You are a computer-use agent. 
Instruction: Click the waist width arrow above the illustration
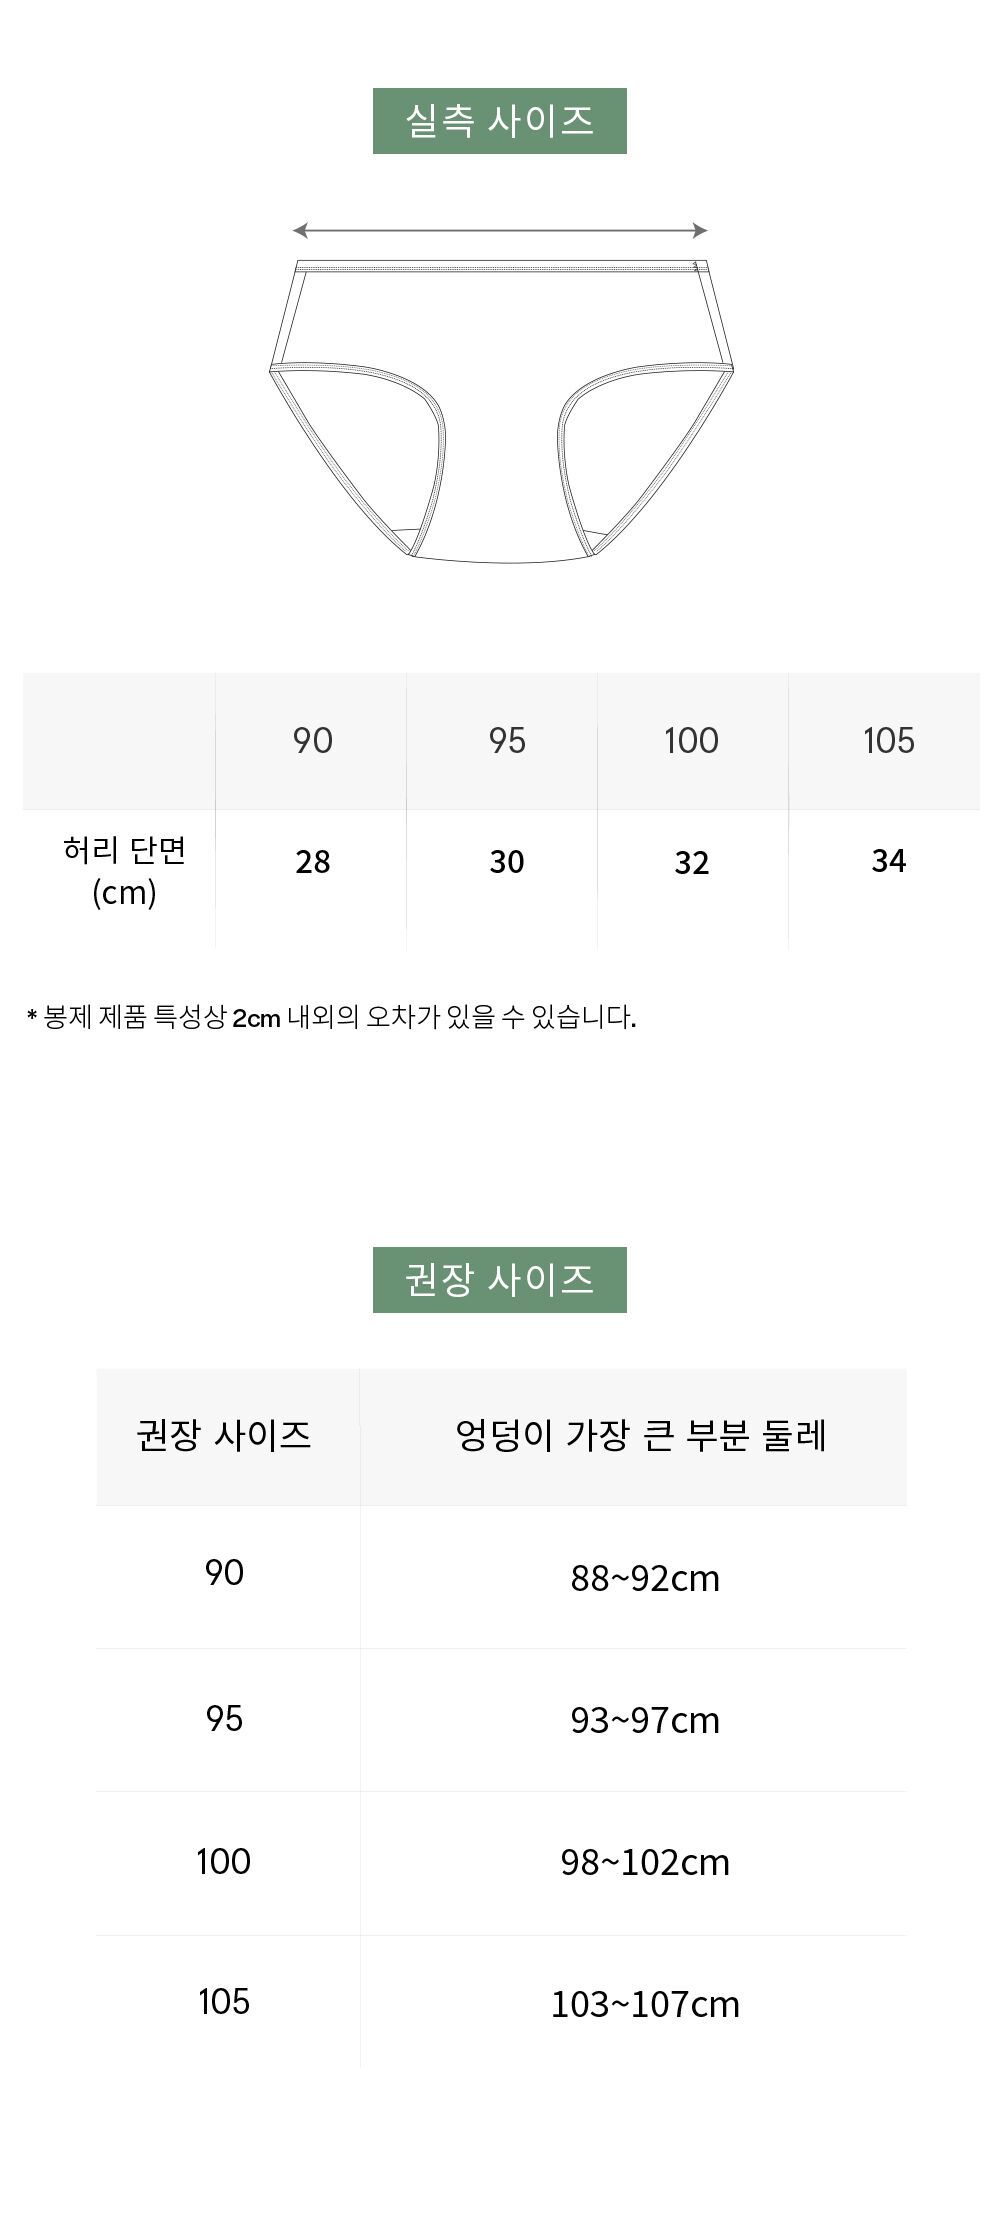[500, 231]
